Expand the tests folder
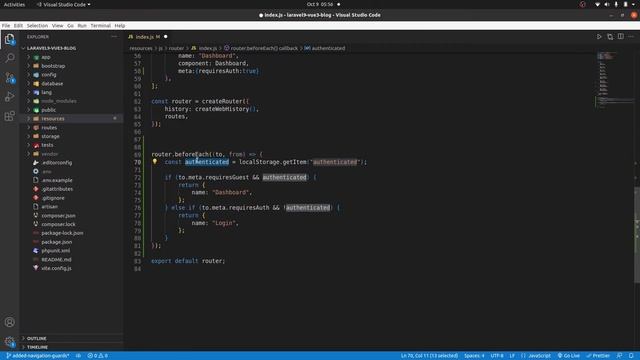 pos(47,145)
